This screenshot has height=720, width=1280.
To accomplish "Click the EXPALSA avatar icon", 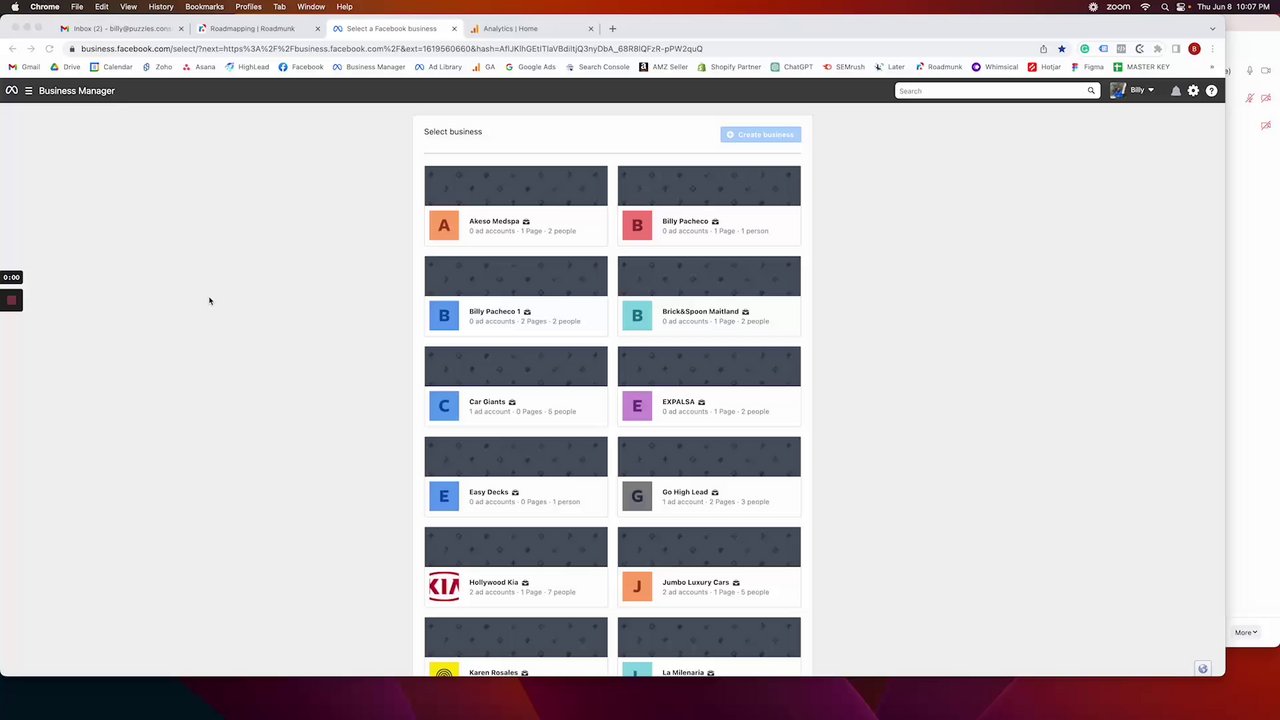I will pos(637,406).
